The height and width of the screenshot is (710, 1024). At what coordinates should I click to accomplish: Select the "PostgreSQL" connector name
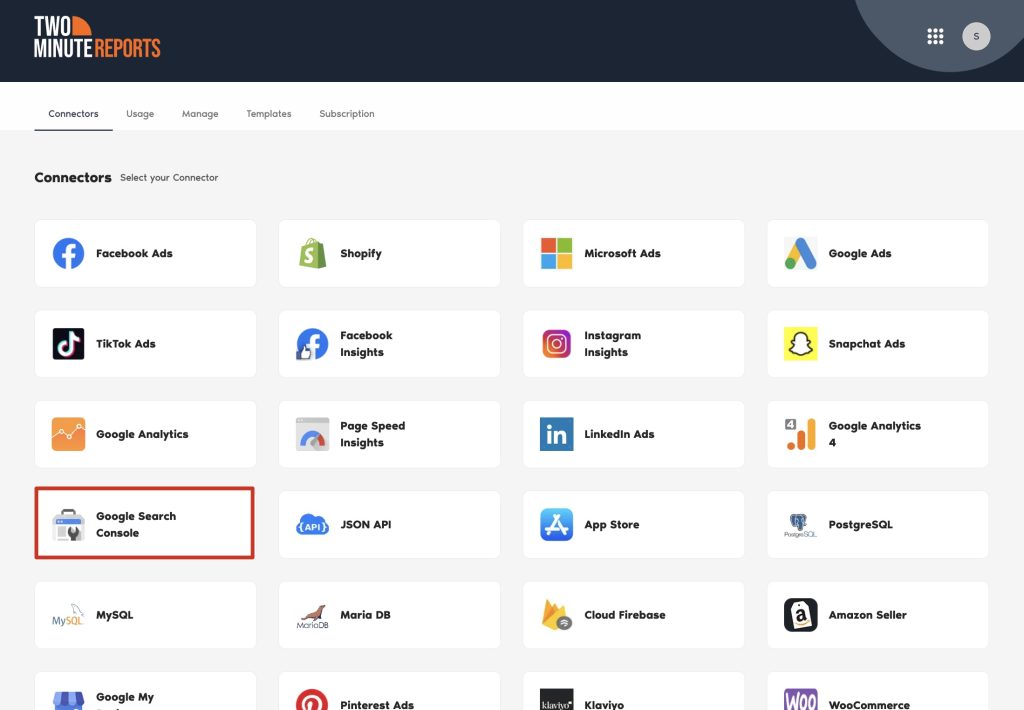(861, 524)
